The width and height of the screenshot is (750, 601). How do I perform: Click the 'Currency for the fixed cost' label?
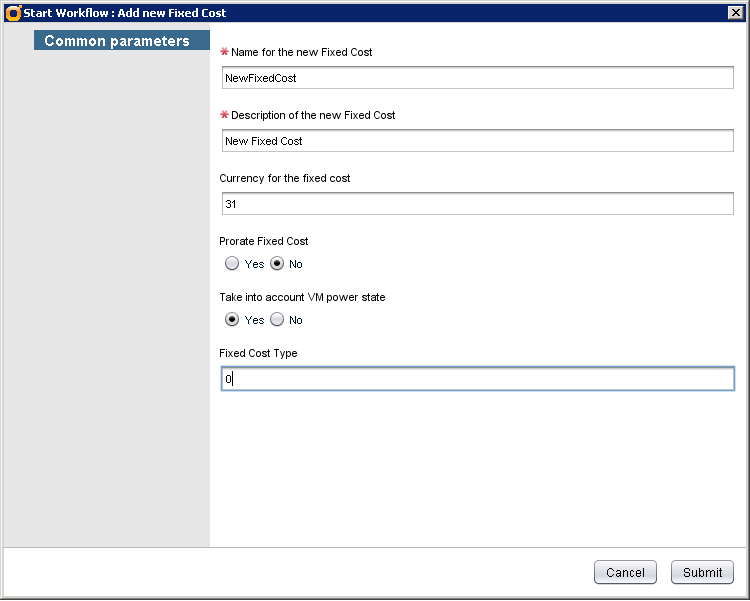pos(284,178)
